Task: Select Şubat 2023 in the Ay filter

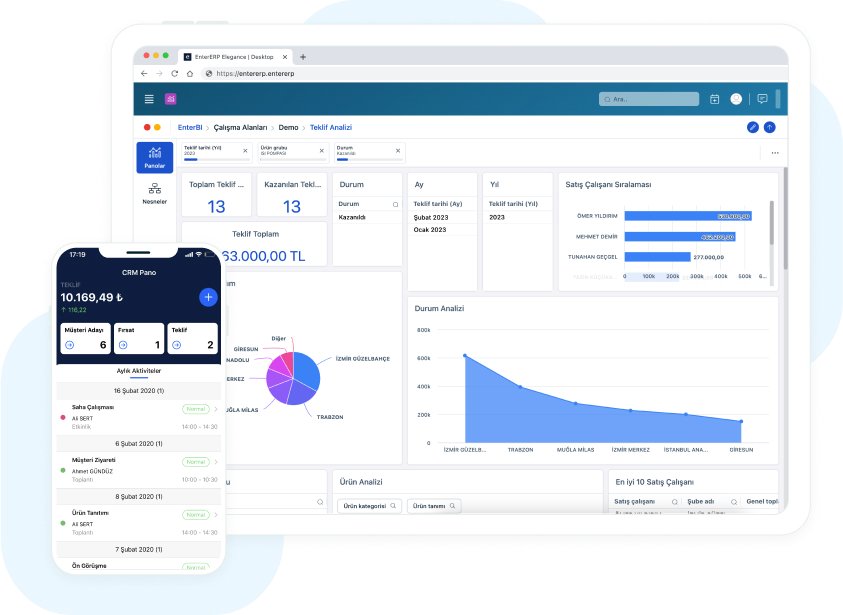Action: tap(432, 217)
